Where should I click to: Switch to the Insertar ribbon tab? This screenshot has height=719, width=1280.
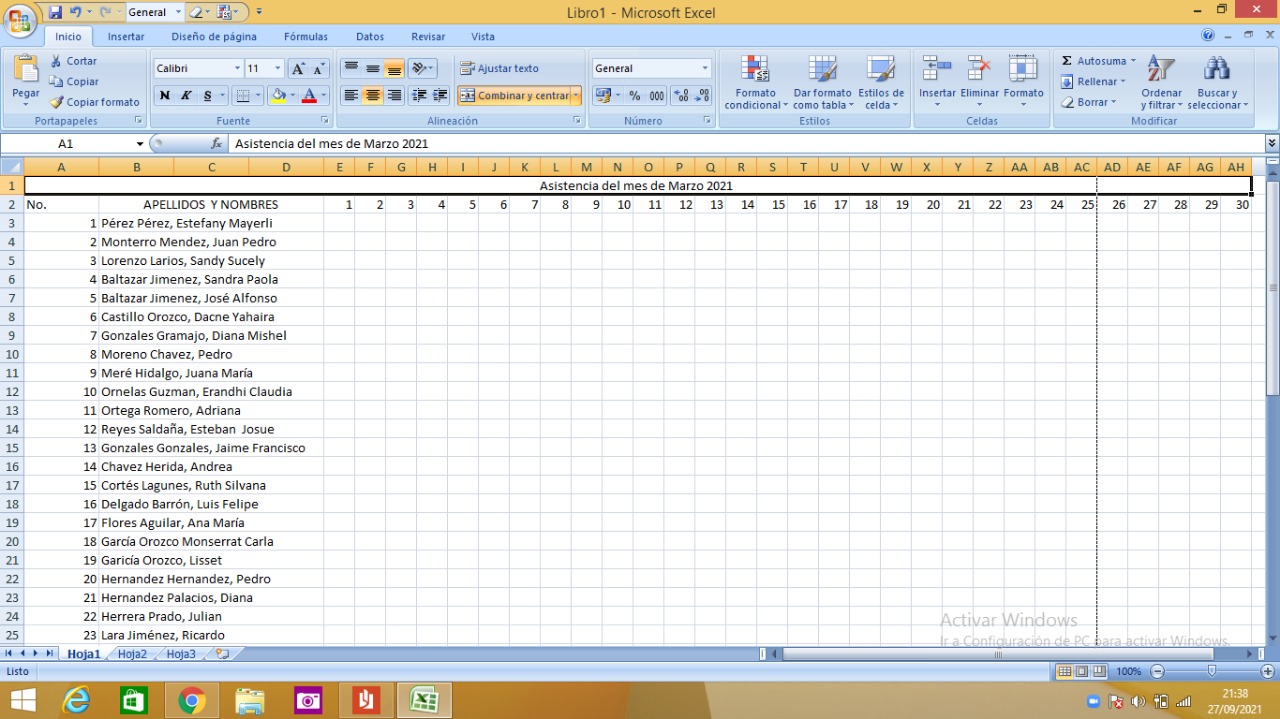pos(126,37)
